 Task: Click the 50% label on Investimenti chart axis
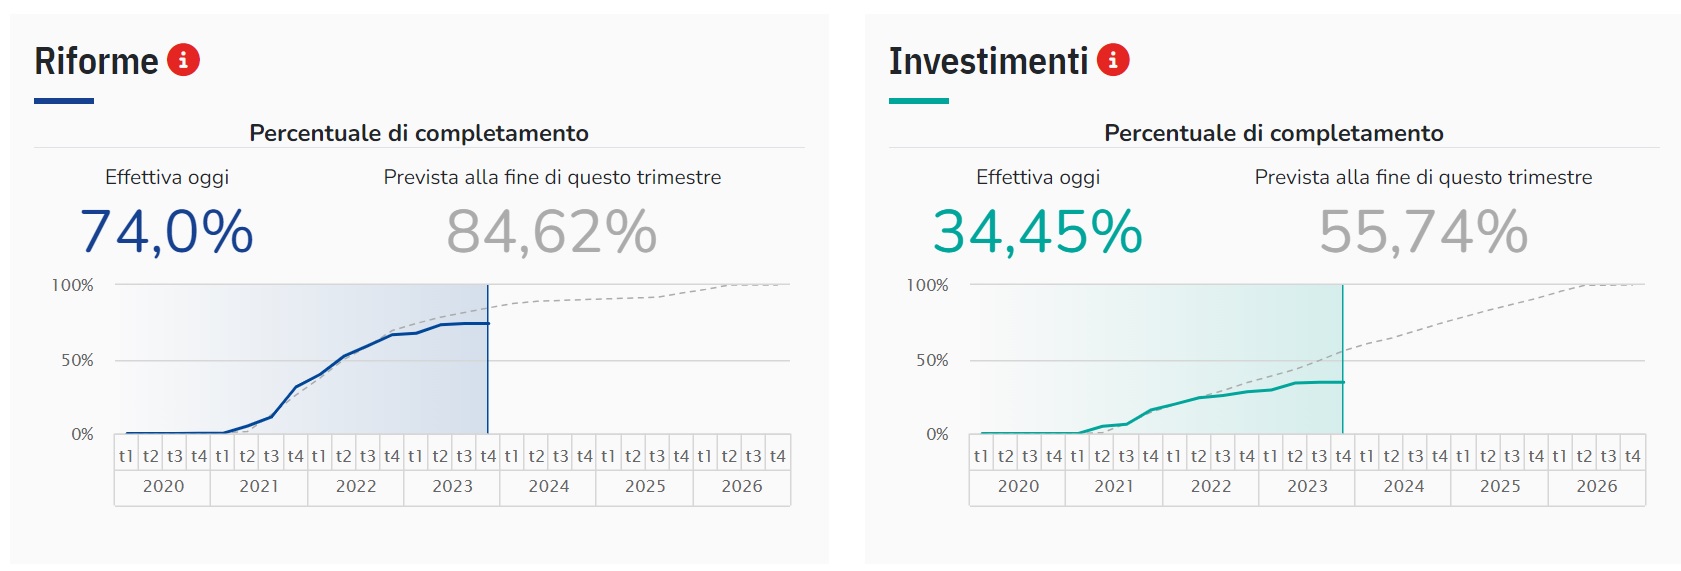932,360
